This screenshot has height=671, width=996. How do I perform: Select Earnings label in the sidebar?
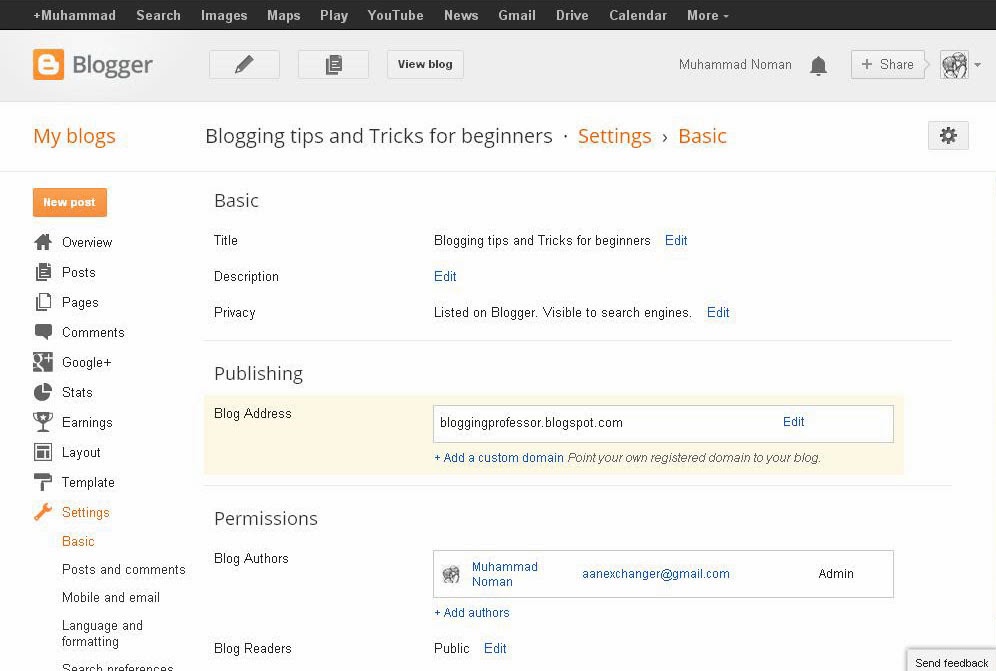(87, 422)
